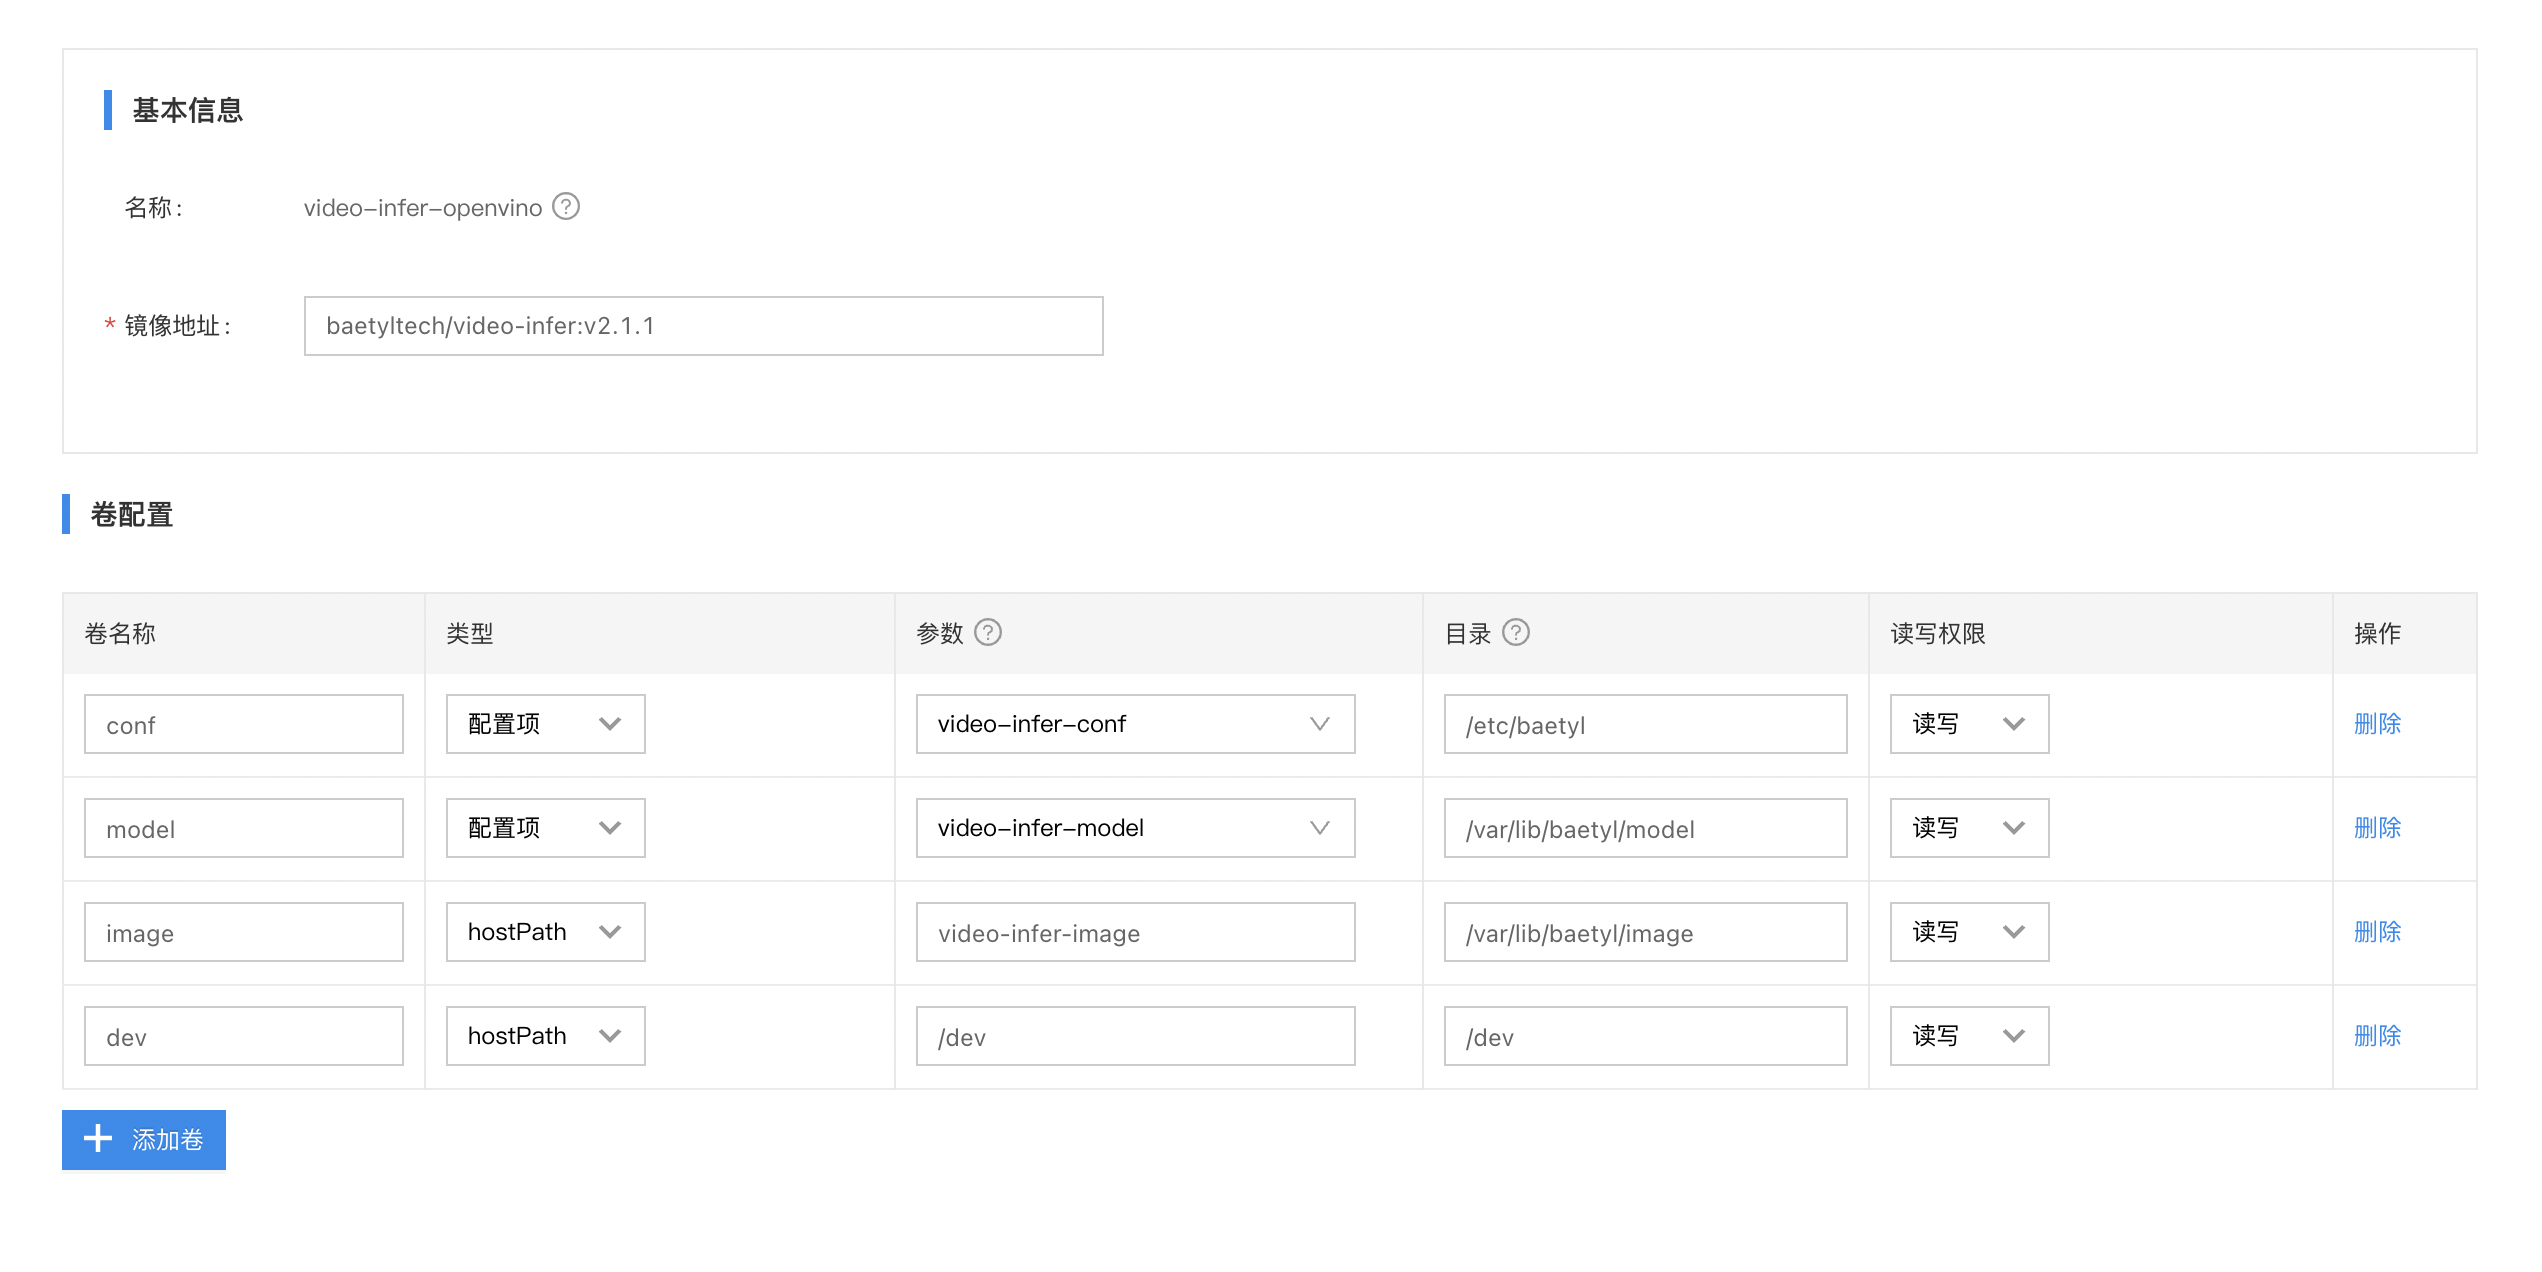Viewport: 2542px width, 1272px height.
Task: Open 读写 permission dropdown in image row
Action: point(1969,932)
